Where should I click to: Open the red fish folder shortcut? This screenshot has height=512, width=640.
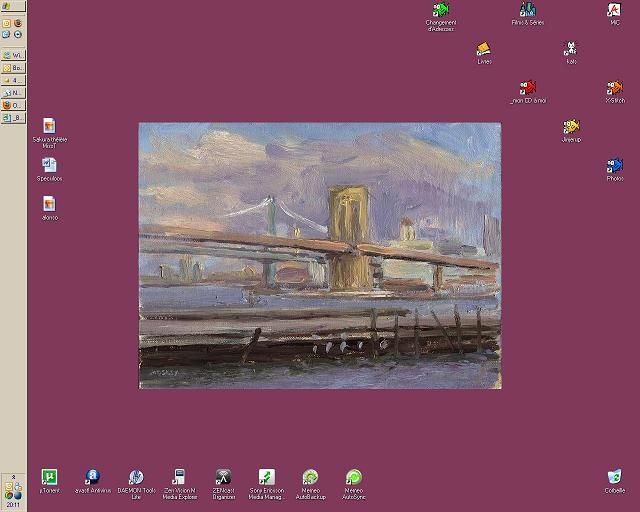528,92
